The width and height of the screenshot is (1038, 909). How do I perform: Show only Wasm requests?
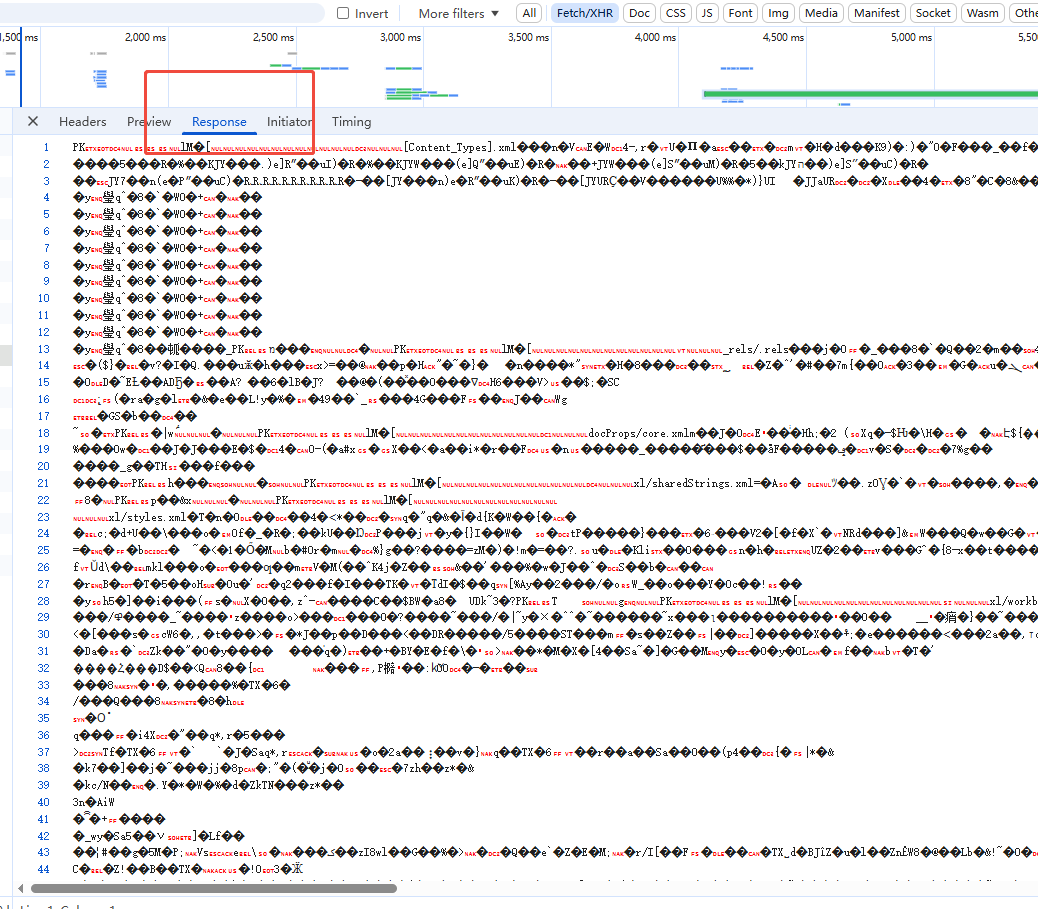[982, 13]
